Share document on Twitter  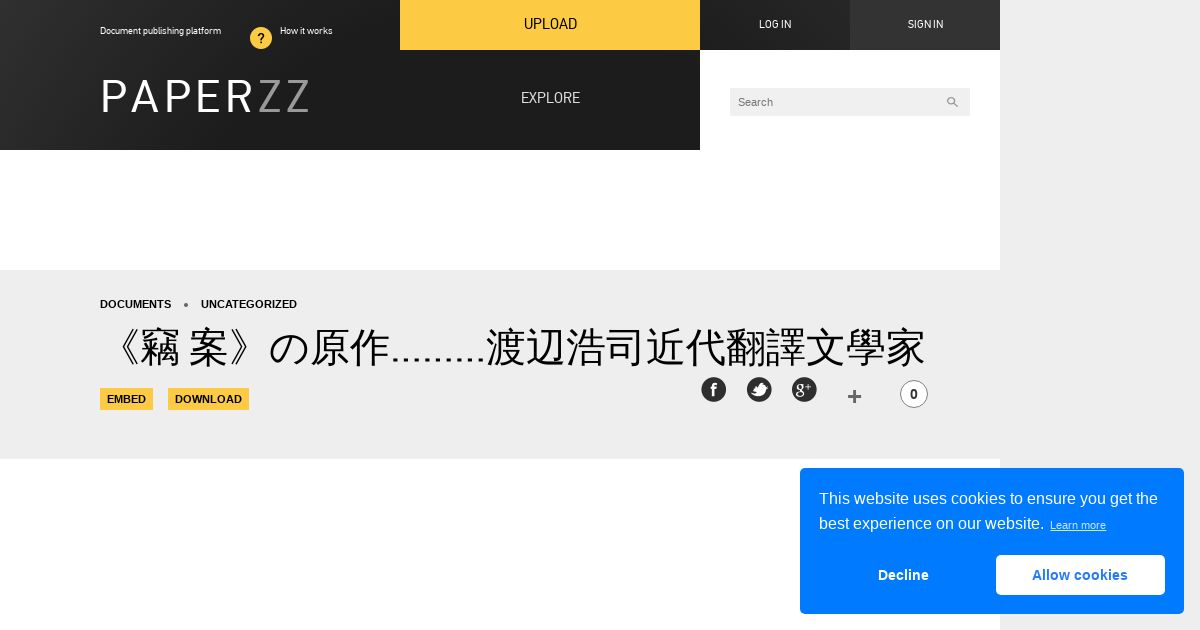coord(759,390)
